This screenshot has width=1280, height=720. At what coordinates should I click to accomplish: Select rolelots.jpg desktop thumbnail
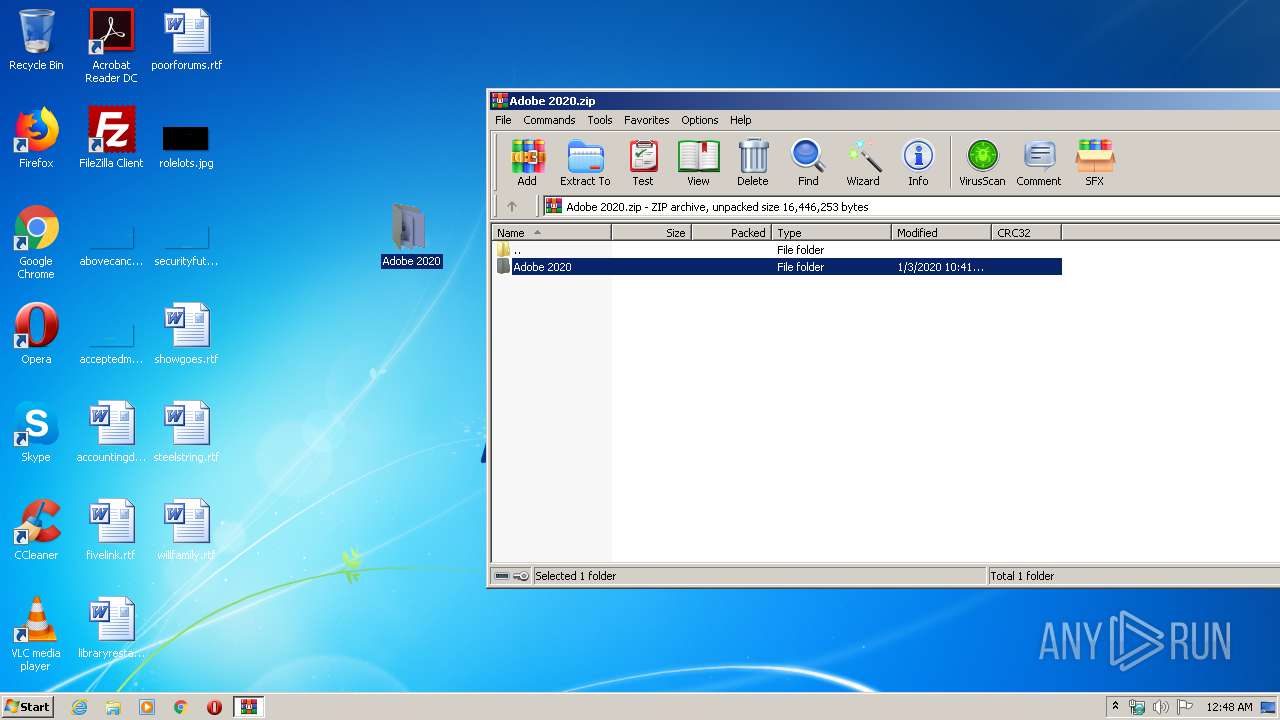tap(186, 146)
